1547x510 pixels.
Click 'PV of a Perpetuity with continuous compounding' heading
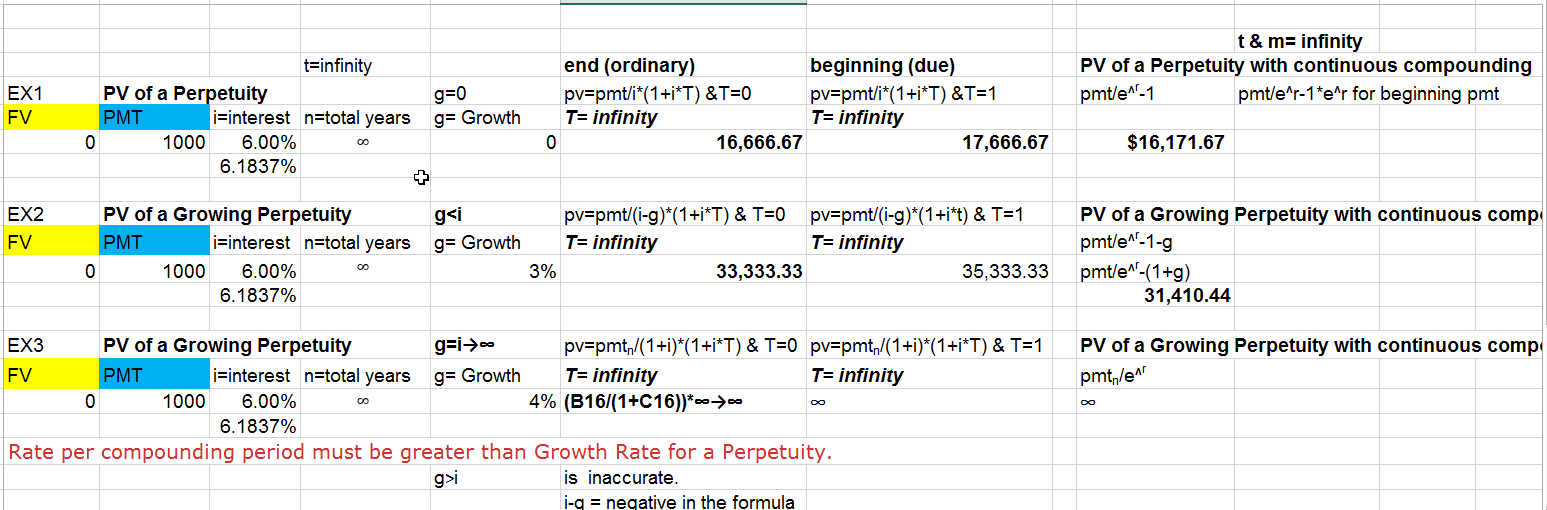pyautogui.click(x=1305, y=66)
